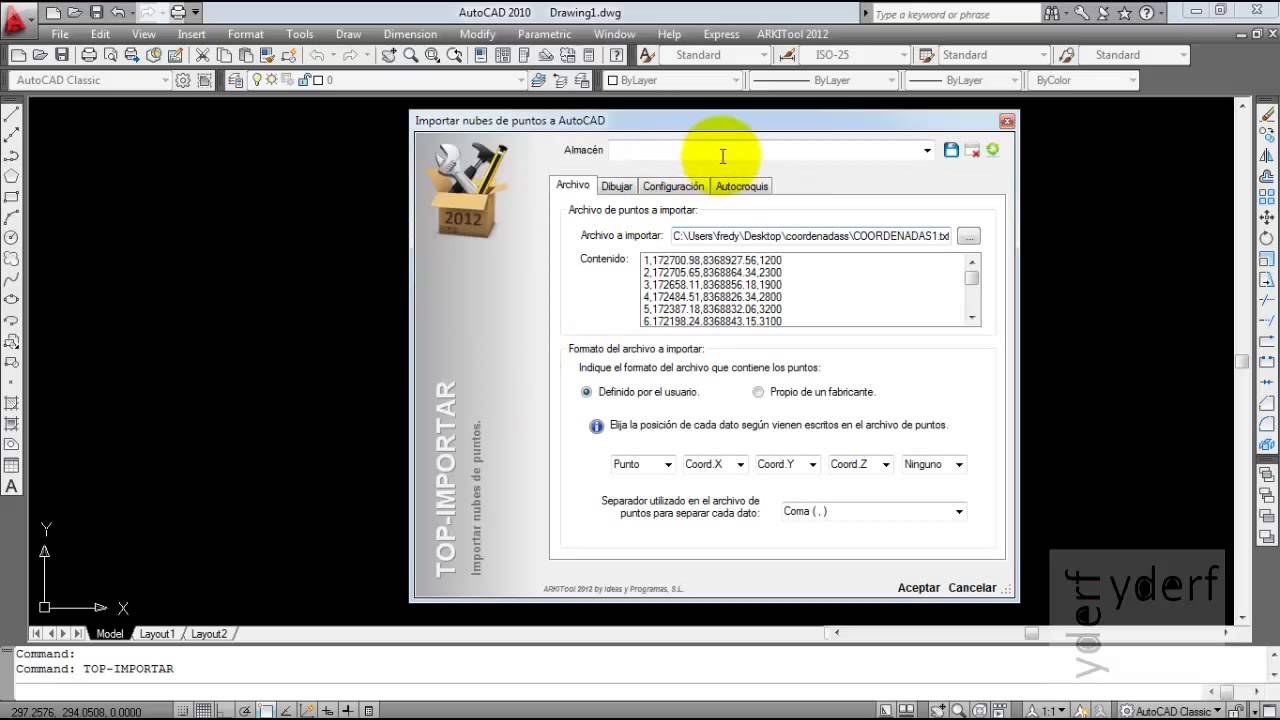Screen dimensions: 1280x720
Task: Click the Model tab
Action: click(109, 634)
